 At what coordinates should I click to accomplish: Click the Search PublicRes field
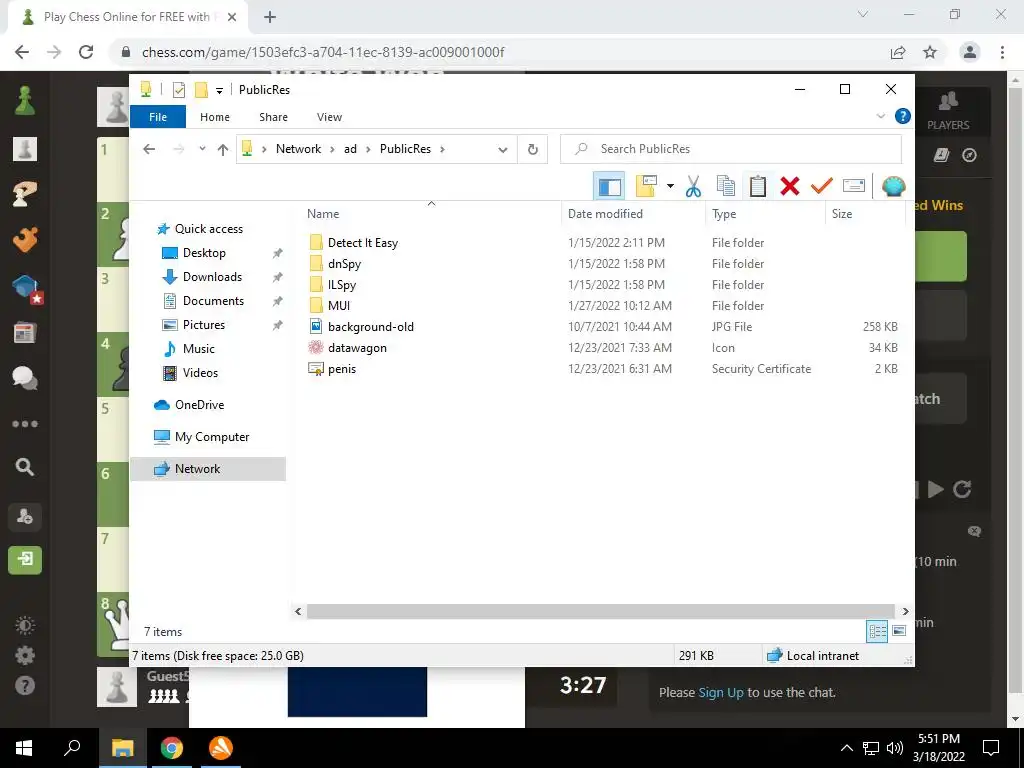click(x=731, y=149)
